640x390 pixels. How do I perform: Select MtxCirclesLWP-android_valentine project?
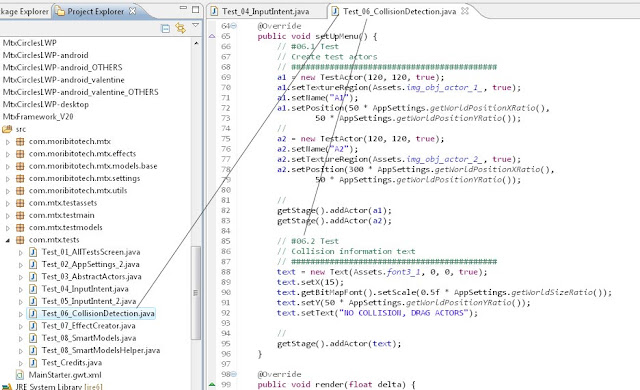[x=63, y=80]
